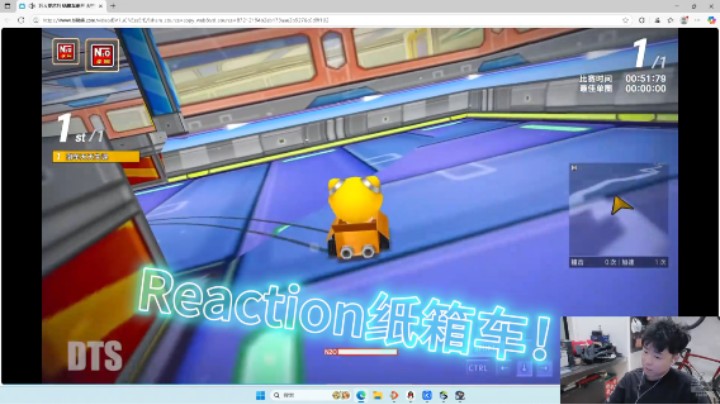This screenshot has height=404, width=720.
Task: Click the lap counter '1 /1'
Action: [649, 54]
